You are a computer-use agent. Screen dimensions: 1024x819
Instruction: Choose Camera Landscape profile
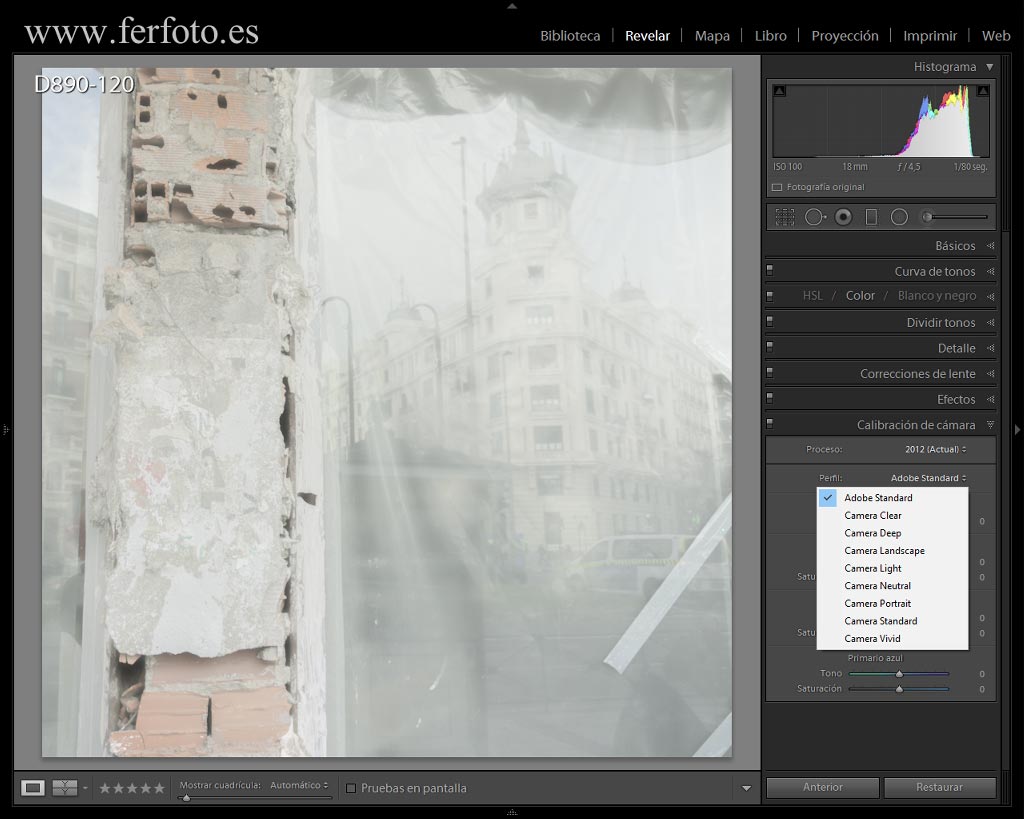point(892,551)
